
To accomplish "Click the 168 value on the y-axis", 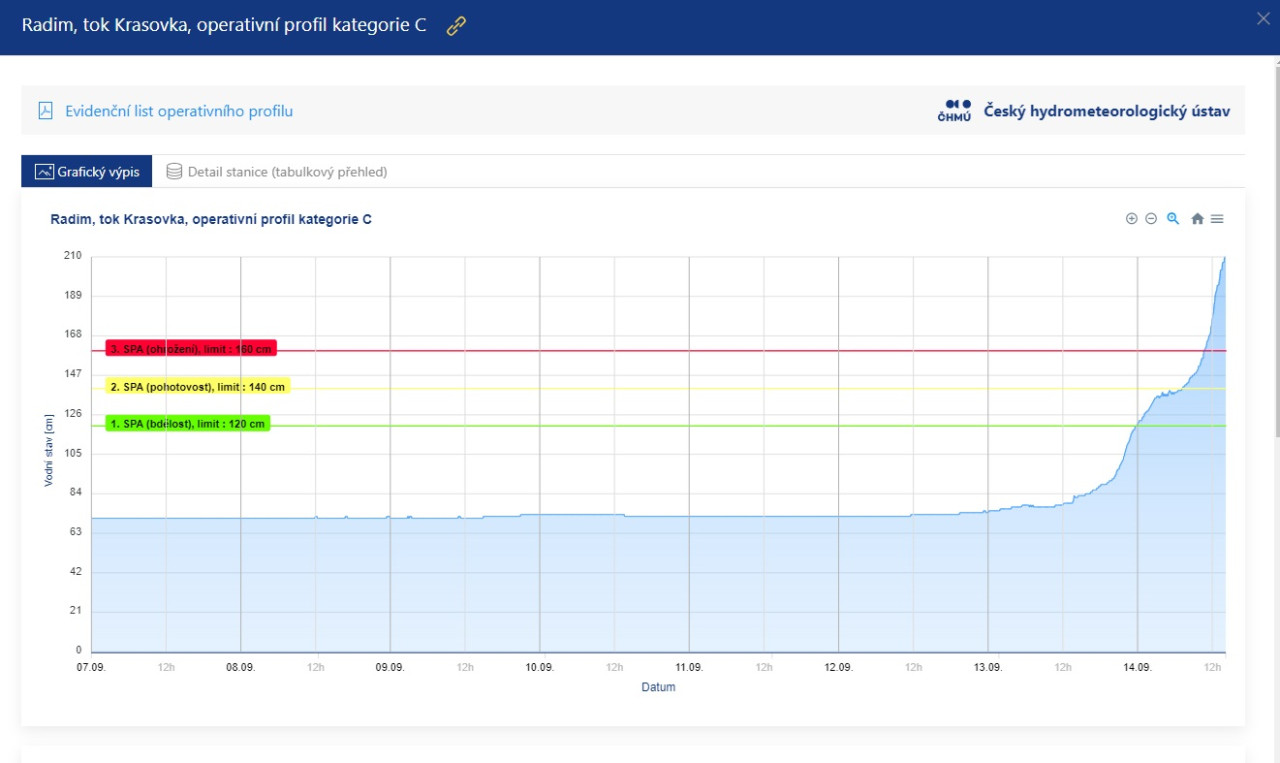I will [73, 335].
